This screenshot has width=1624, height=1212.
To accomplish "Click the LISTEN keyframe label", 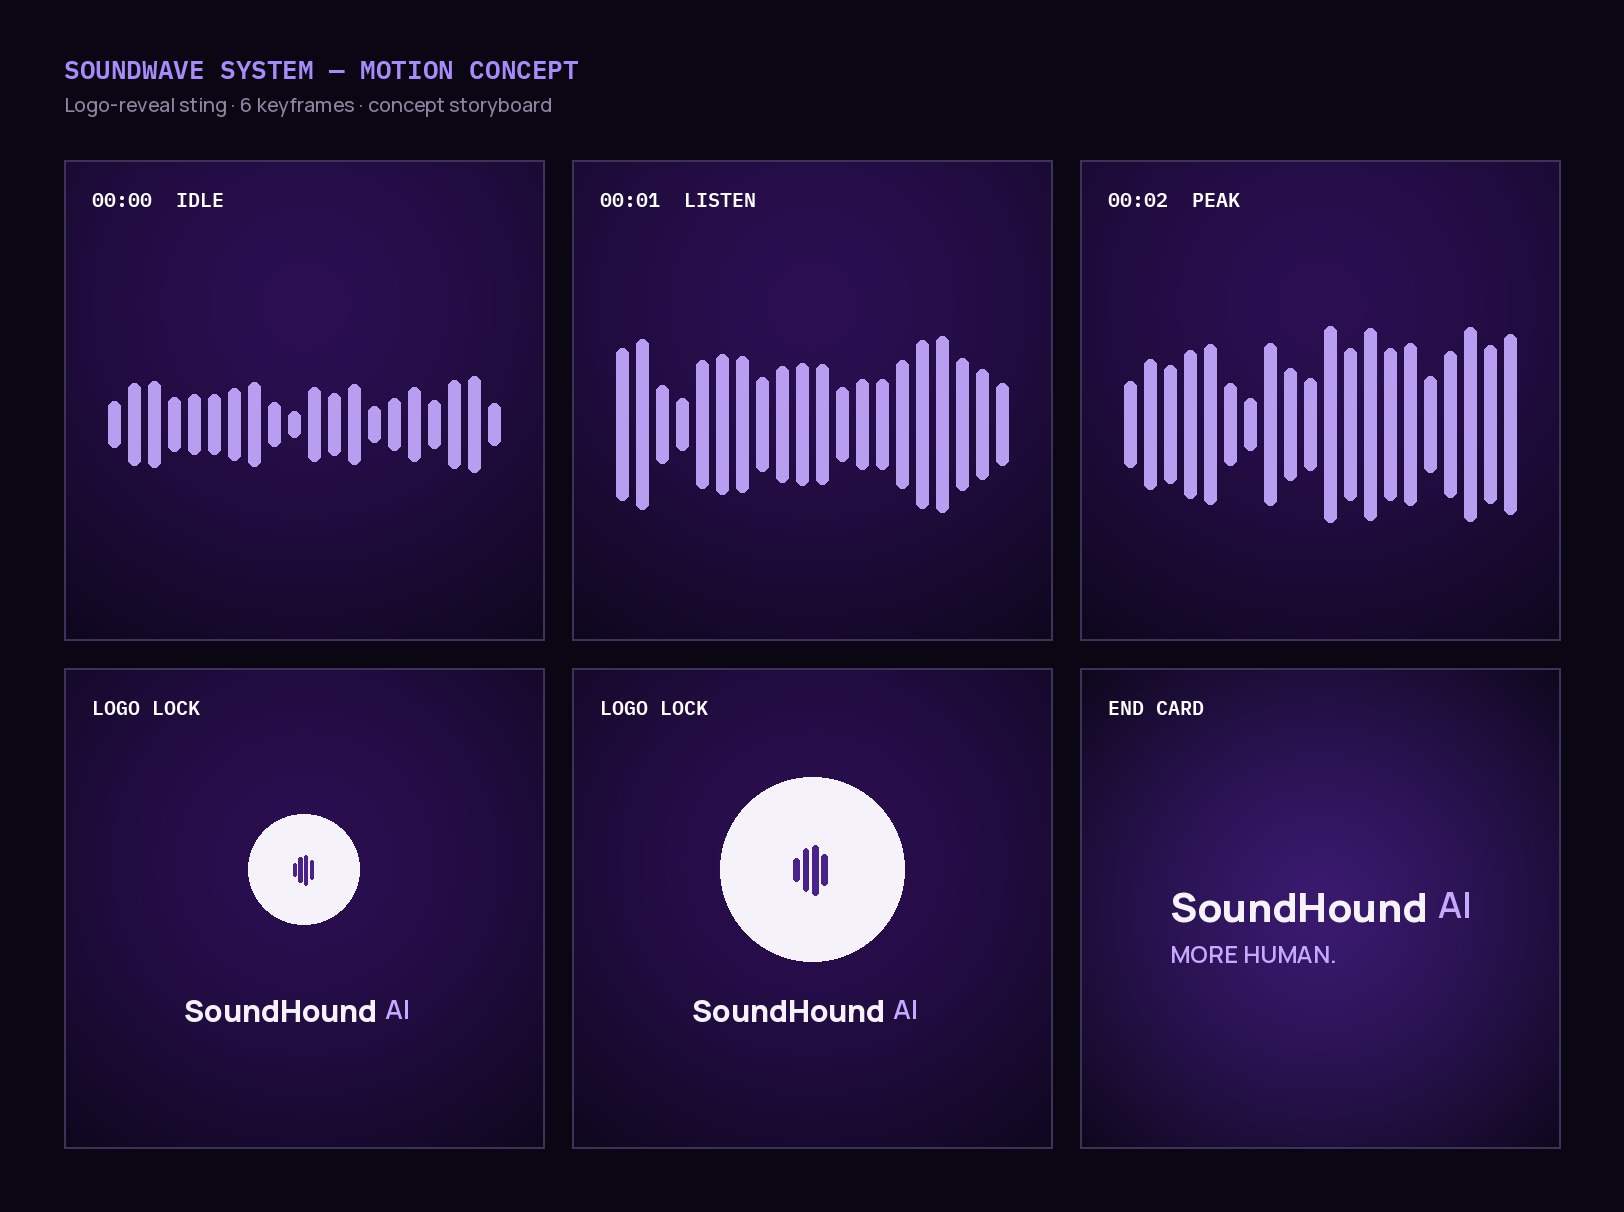I will pos(720,200).
